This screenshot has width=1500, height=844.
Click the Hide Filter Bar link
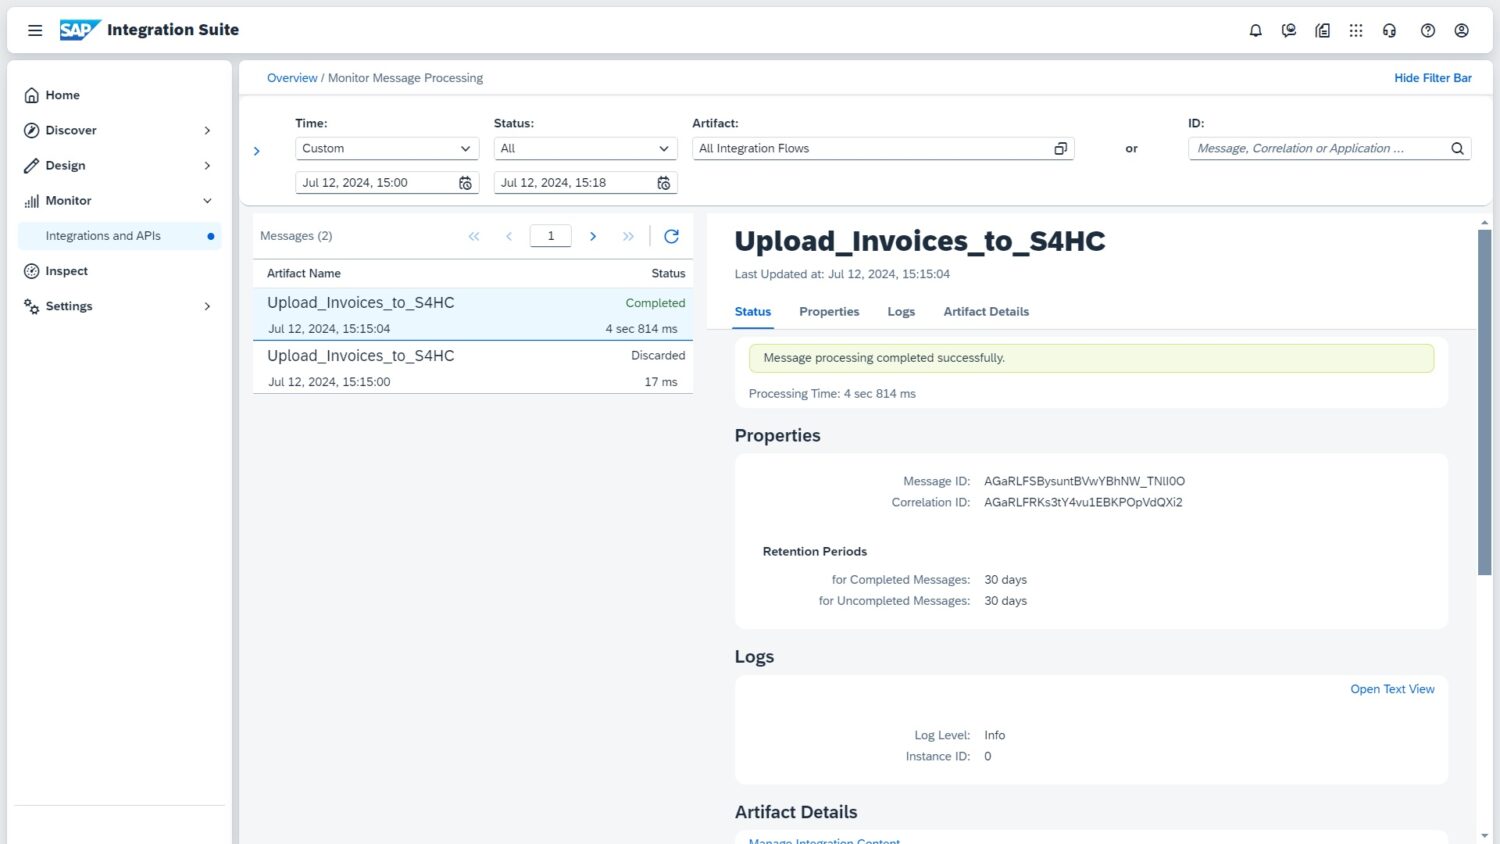click(1432, 78)
